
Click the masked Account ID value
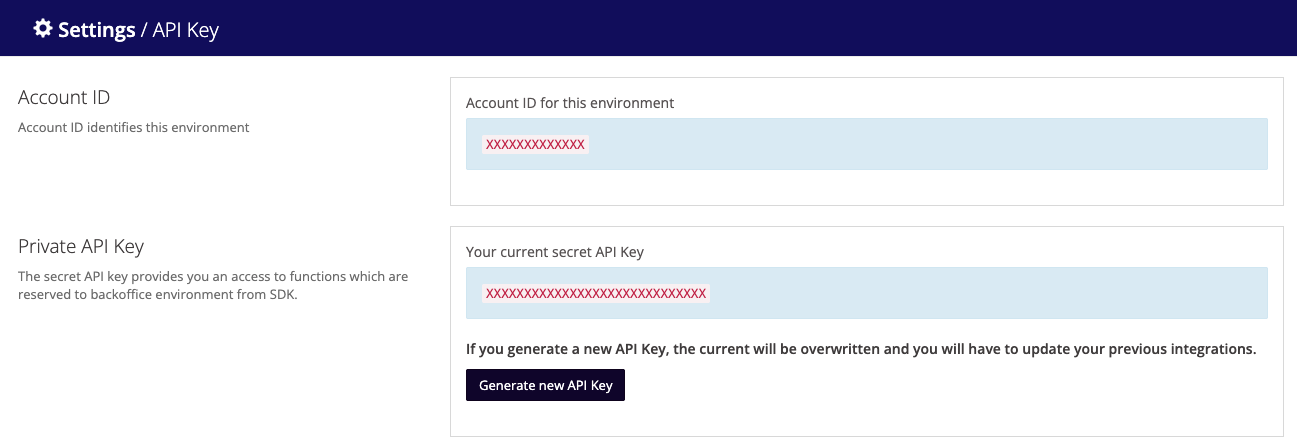(535, 145)
